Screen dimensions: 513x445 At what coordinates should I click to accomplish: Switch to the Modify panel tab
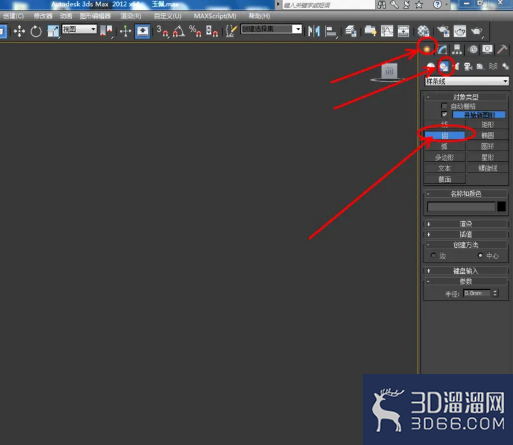(x=443, y=49)
